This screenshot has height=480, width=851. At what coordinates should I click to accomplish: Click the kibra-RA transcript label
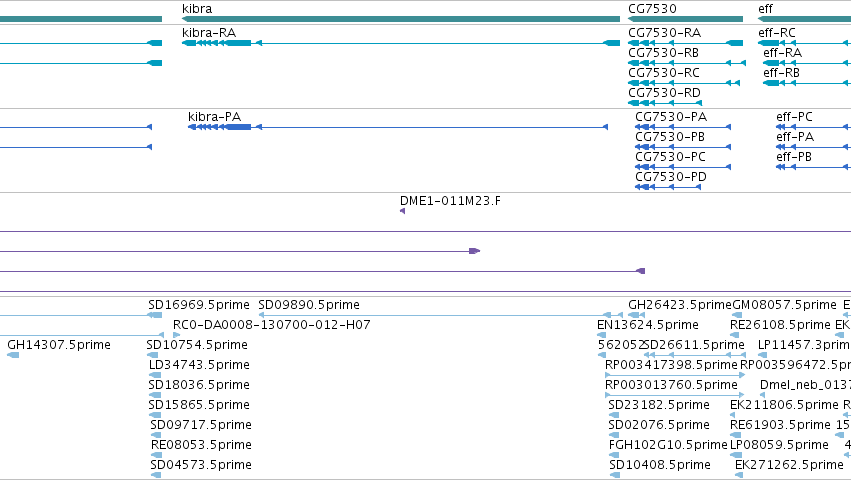(x=209, y=33)
